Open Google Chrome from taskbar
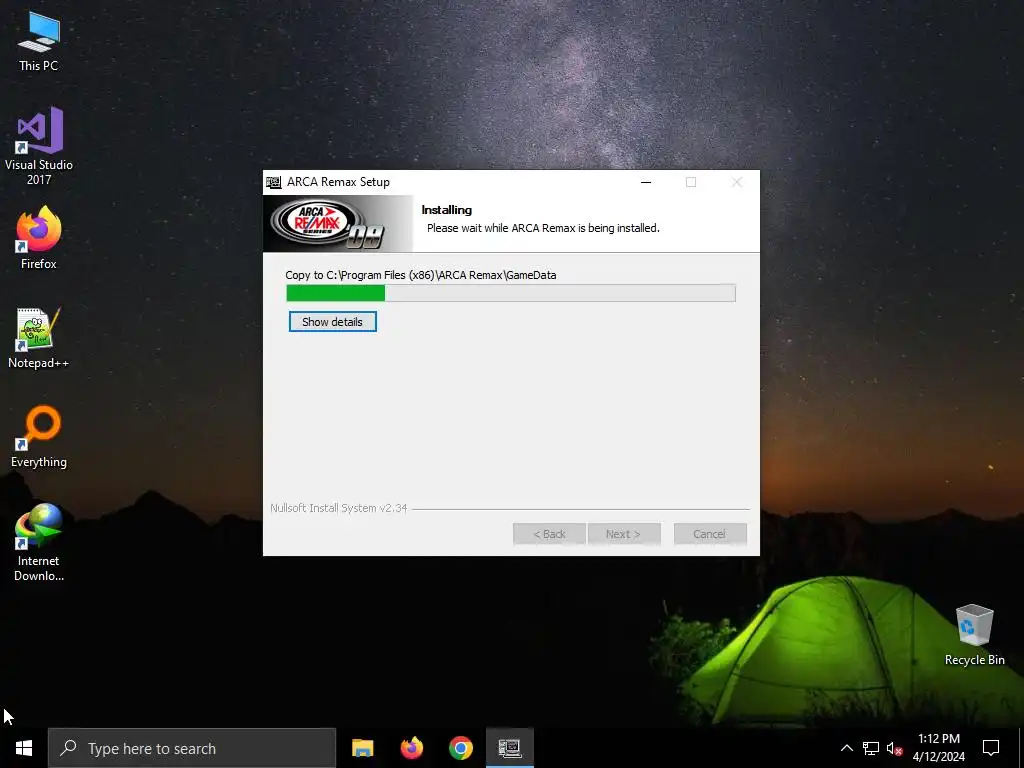 [460, 748]
